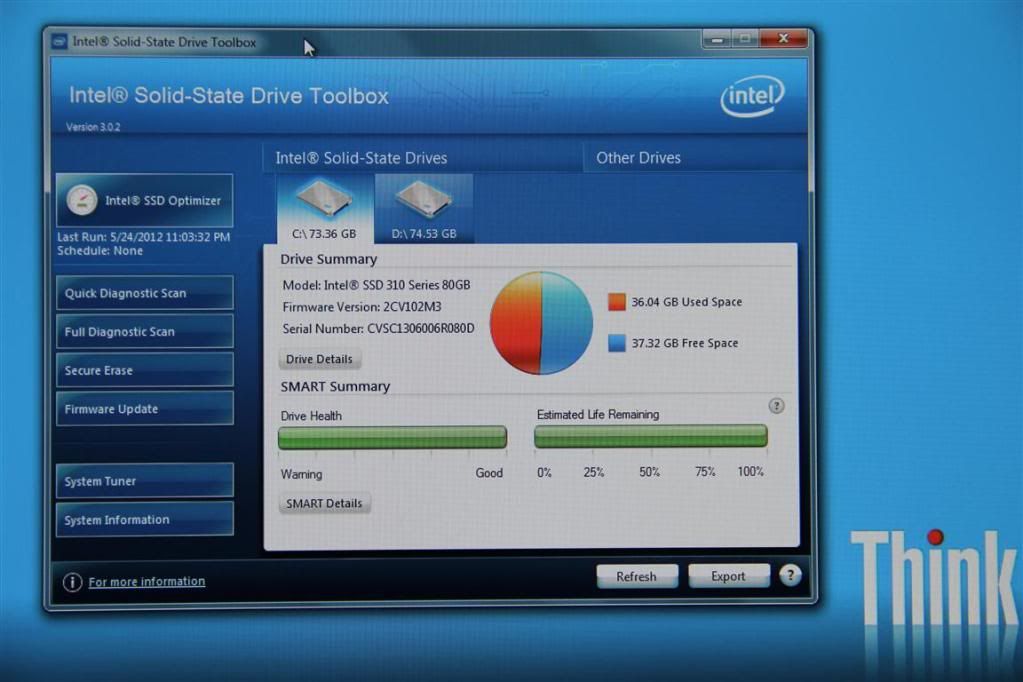The image size is (1023, 682).
Task: Open the Secure Erase option
Action: pyautogui.click(x=145, y=370)
